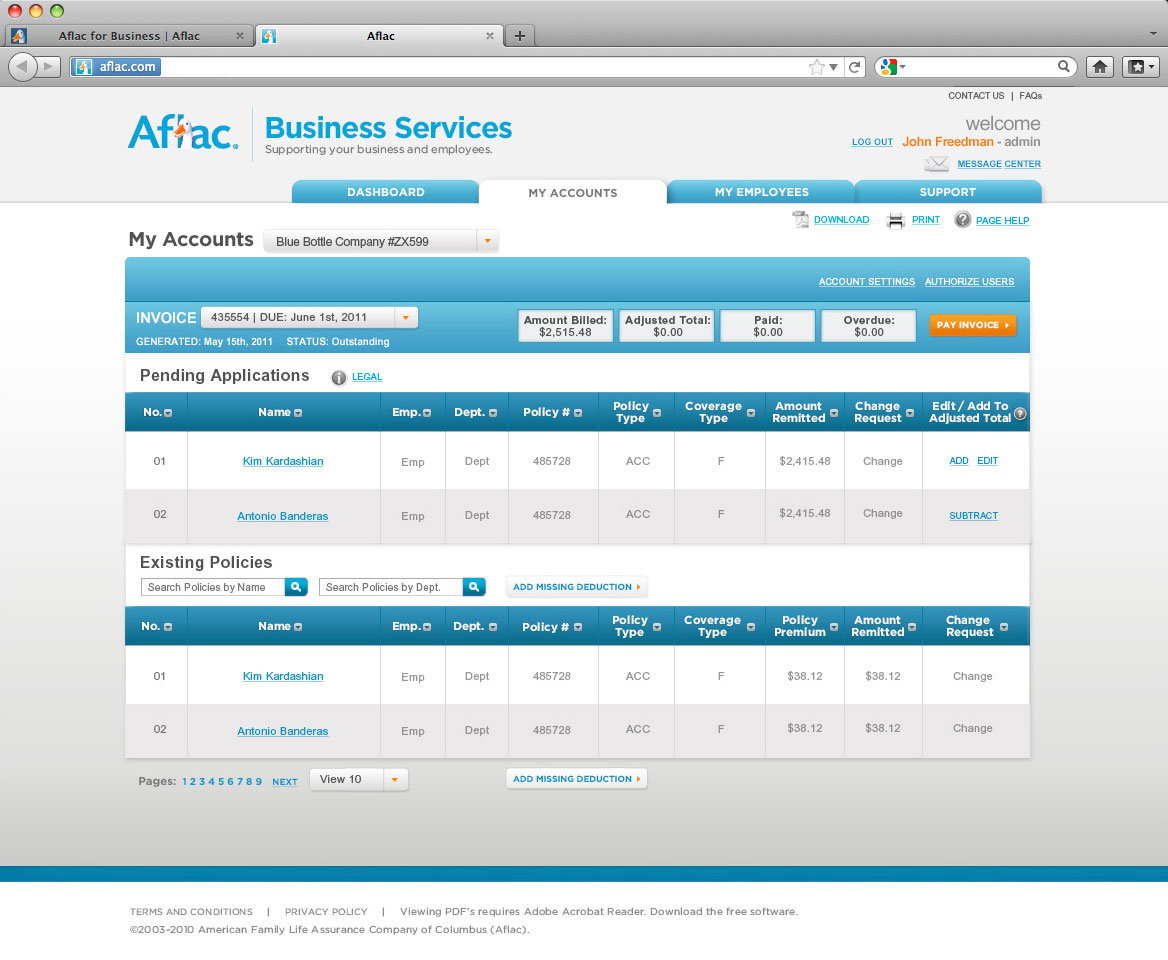Viewport: 1168px width, 960px height.
Task: Open Kim Kardashian in Existing Policies
Action: click(283, 676)
